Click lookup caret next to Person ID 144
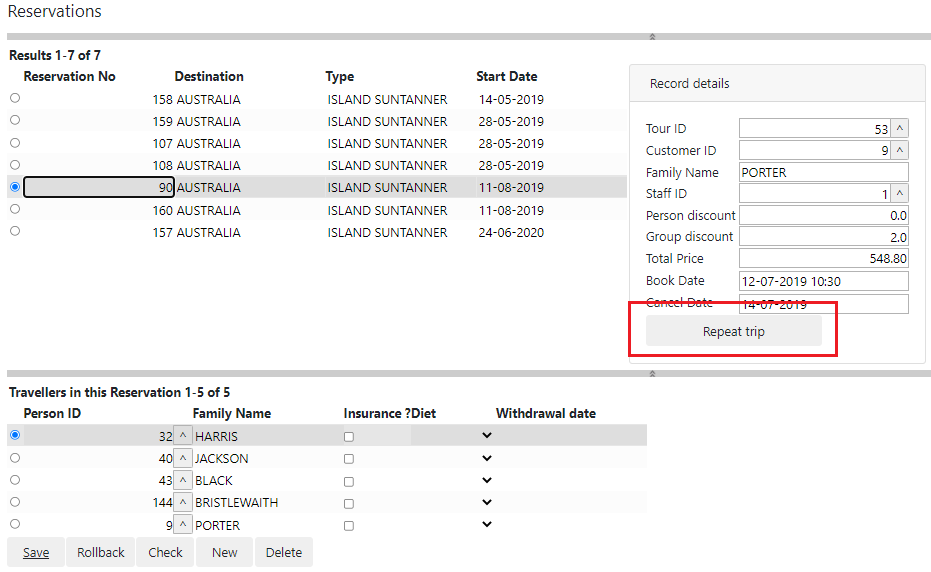 coord(183,502)
